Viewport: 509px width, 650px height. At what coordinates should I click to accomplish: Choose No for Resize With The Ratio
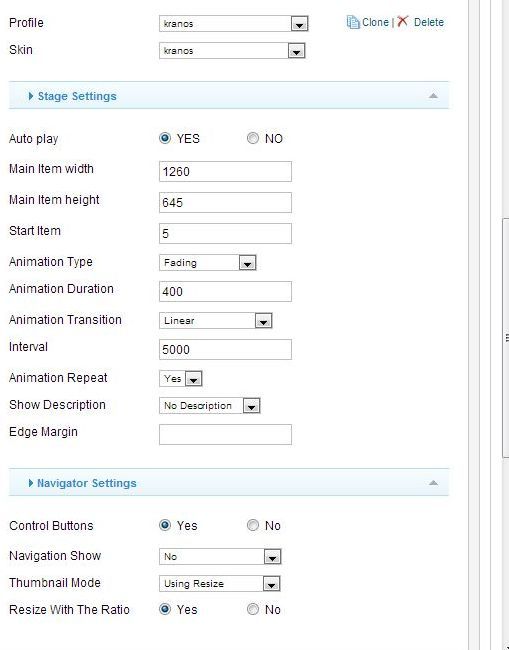pyautogui.click(x=253, y=609)
